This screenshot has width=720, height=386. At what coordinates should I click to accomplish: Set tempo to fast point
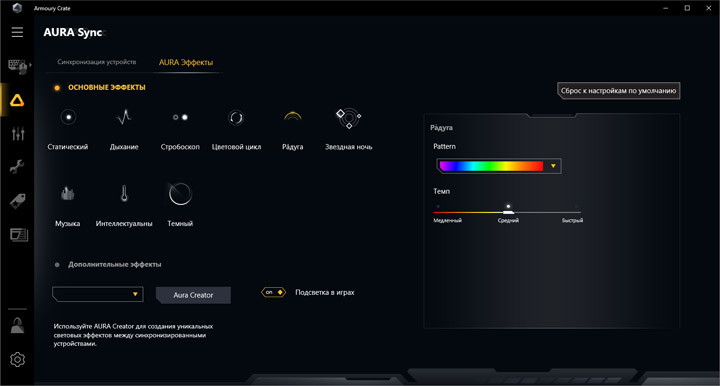(x=576, y=207)
